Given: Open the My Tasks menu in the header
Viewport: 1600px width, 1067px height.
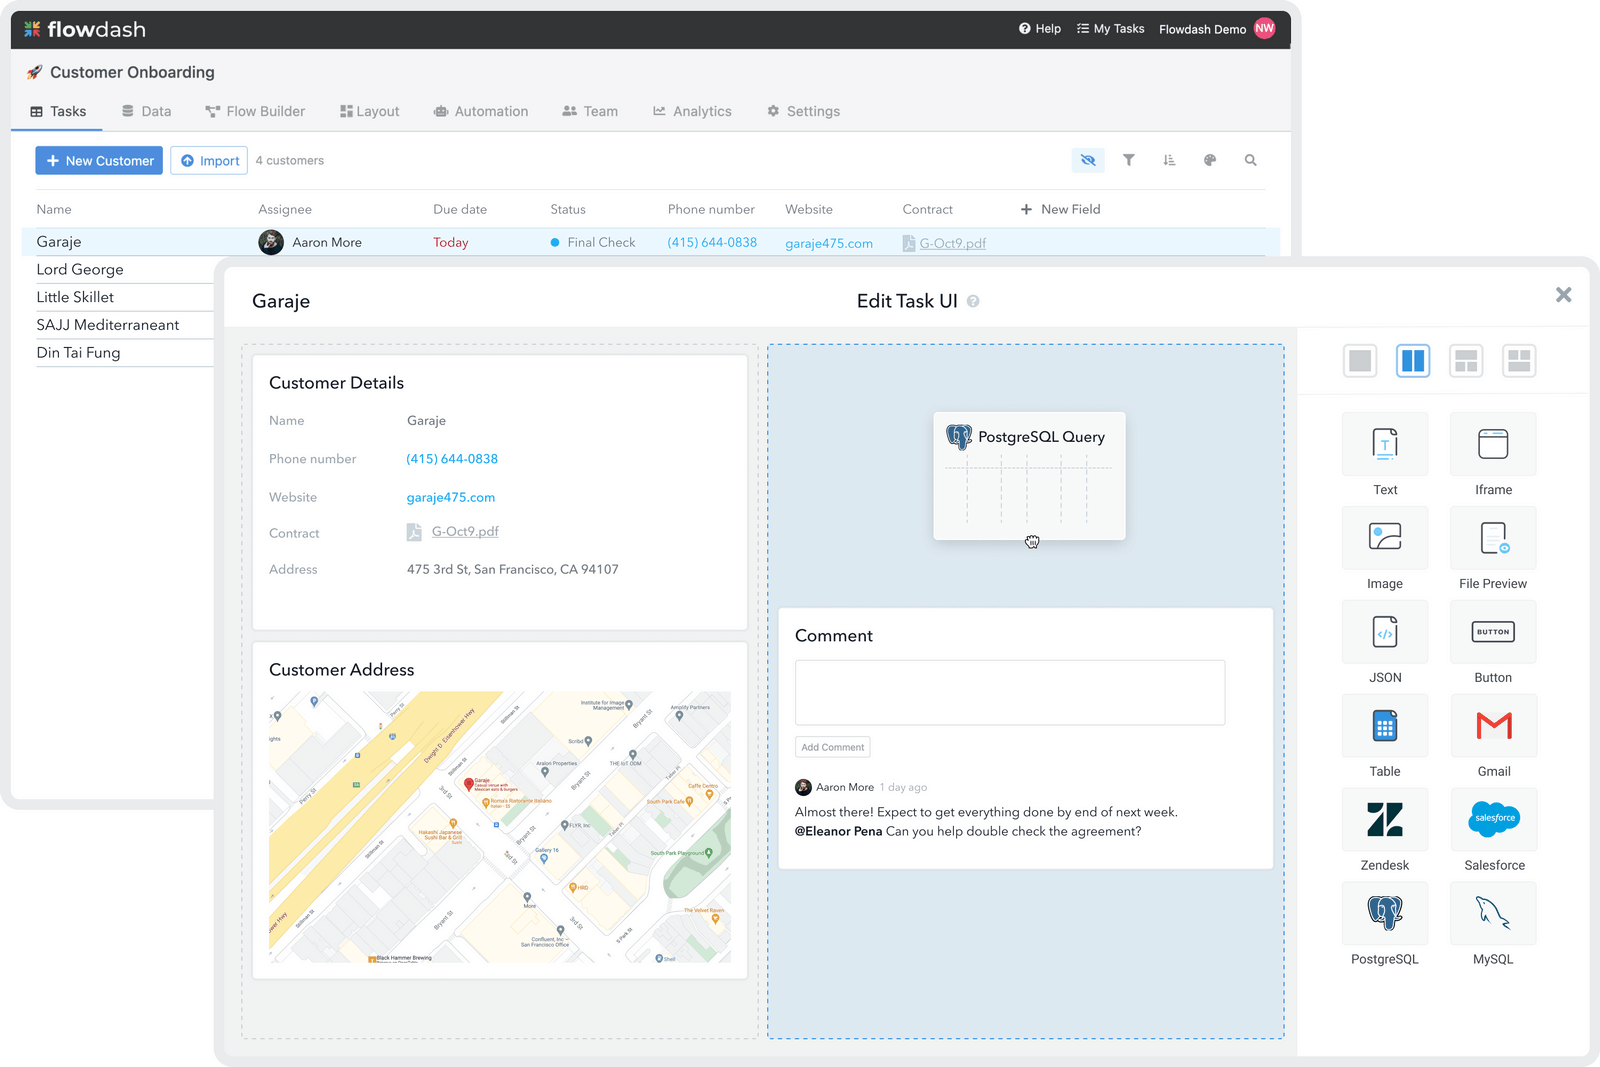Looking at the screenshot, I should [1110, 29].
